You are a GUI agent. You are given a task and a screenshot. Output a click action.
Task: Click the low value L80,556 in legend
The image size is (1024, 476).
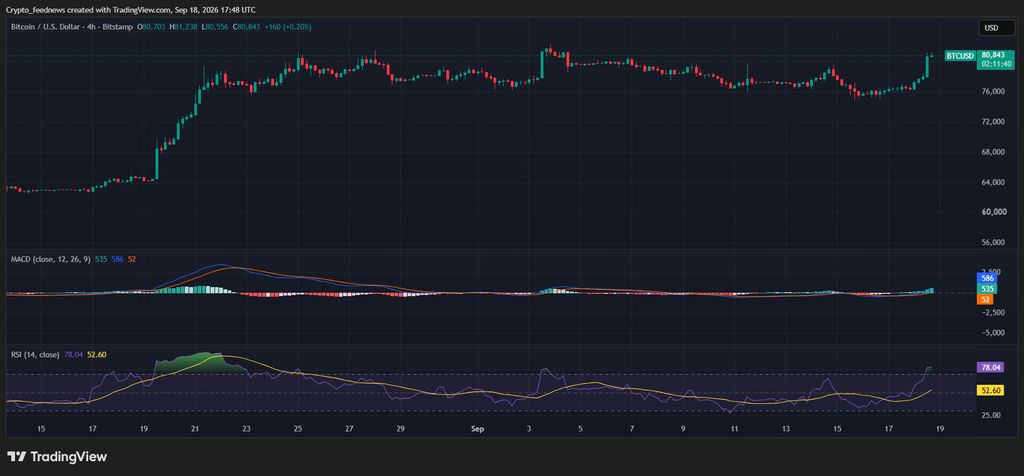[x=216, y=27]
